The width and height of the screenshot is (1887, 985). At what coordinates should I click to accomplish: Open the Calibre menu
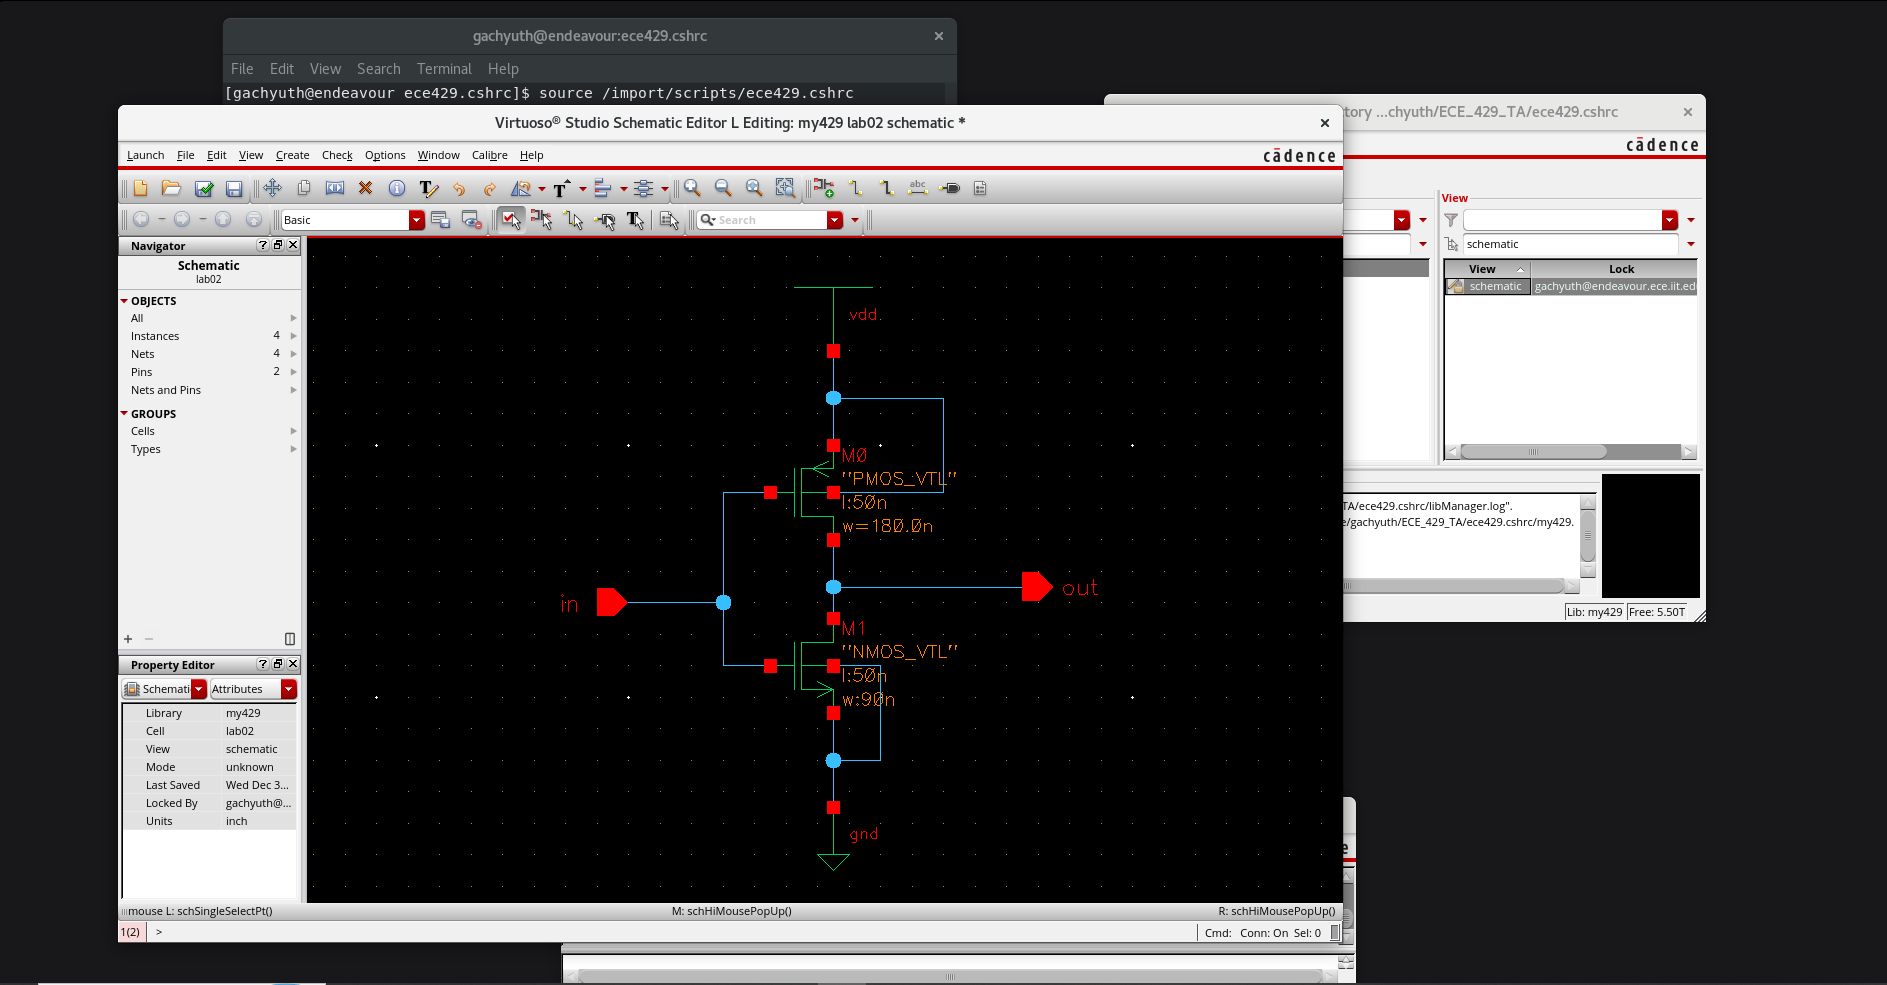pos(489,155)
